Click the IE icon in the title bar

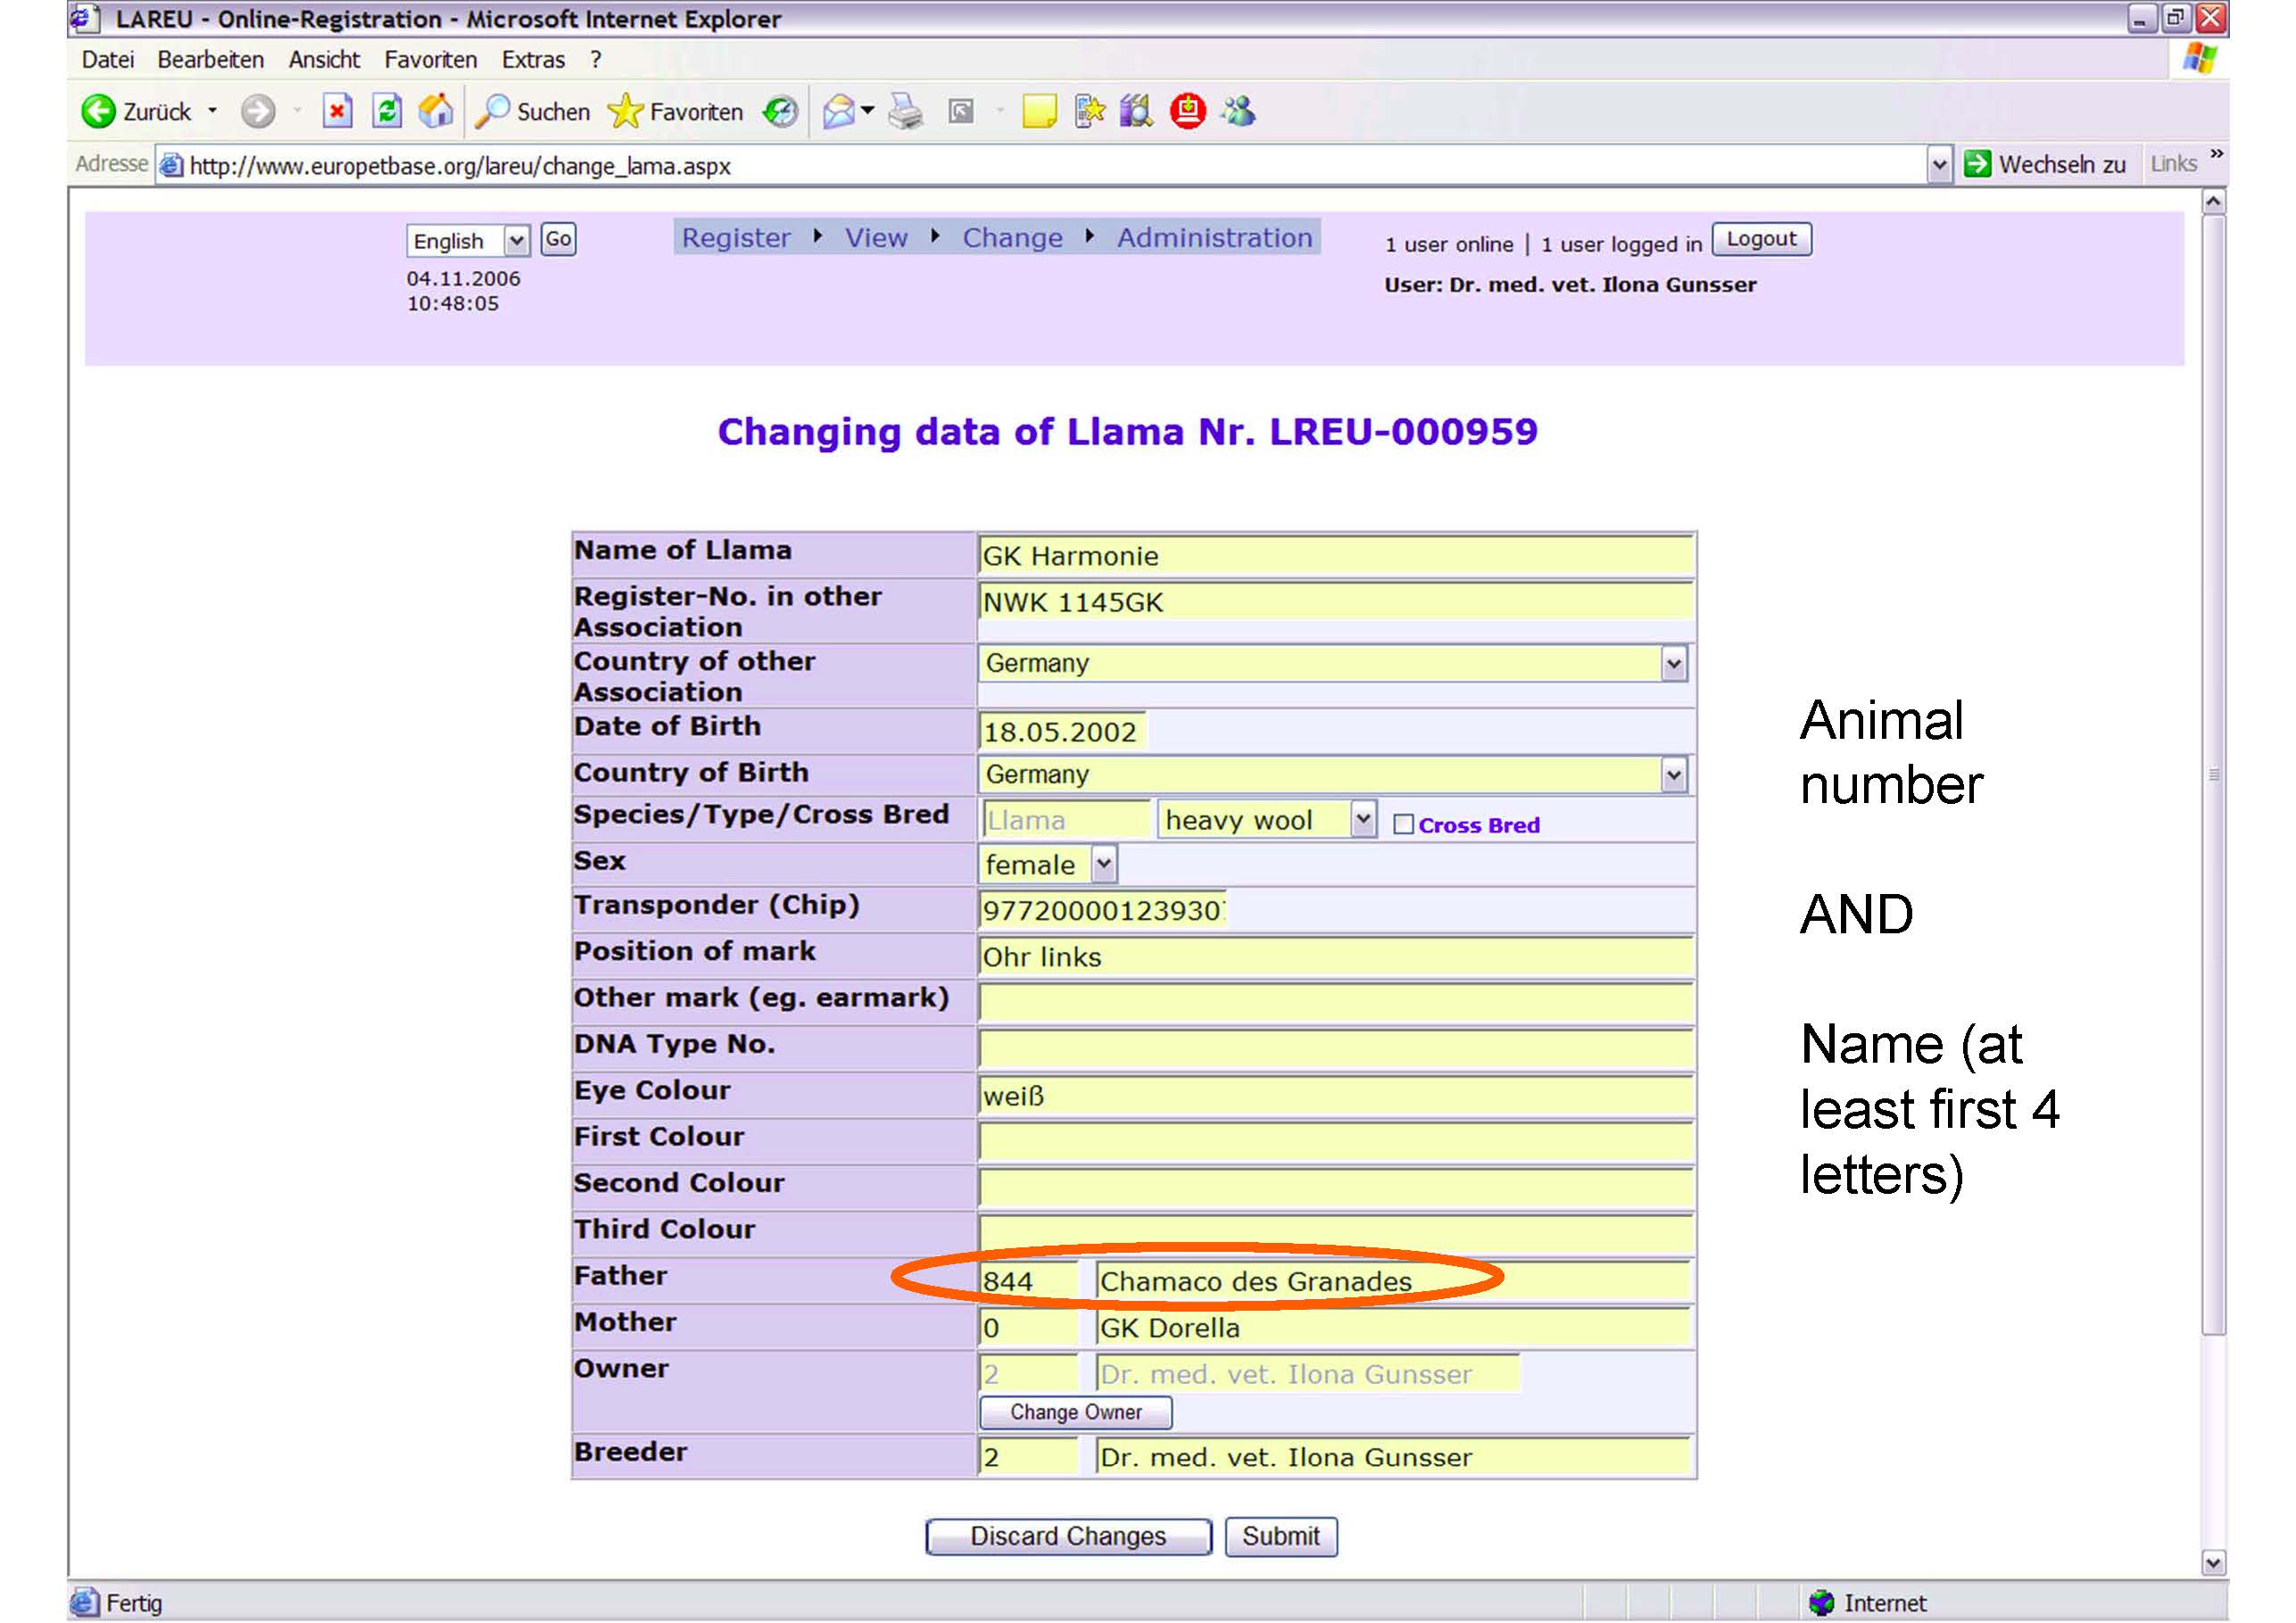pos(84,18)
